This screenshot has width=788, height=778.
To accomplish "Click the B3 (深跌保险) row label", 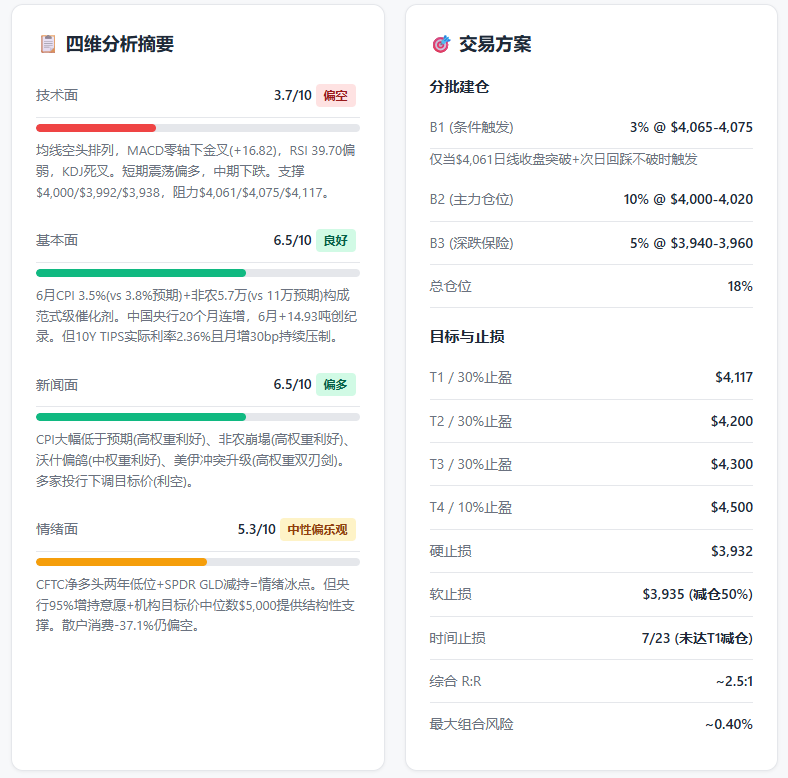I will (471, 243).
